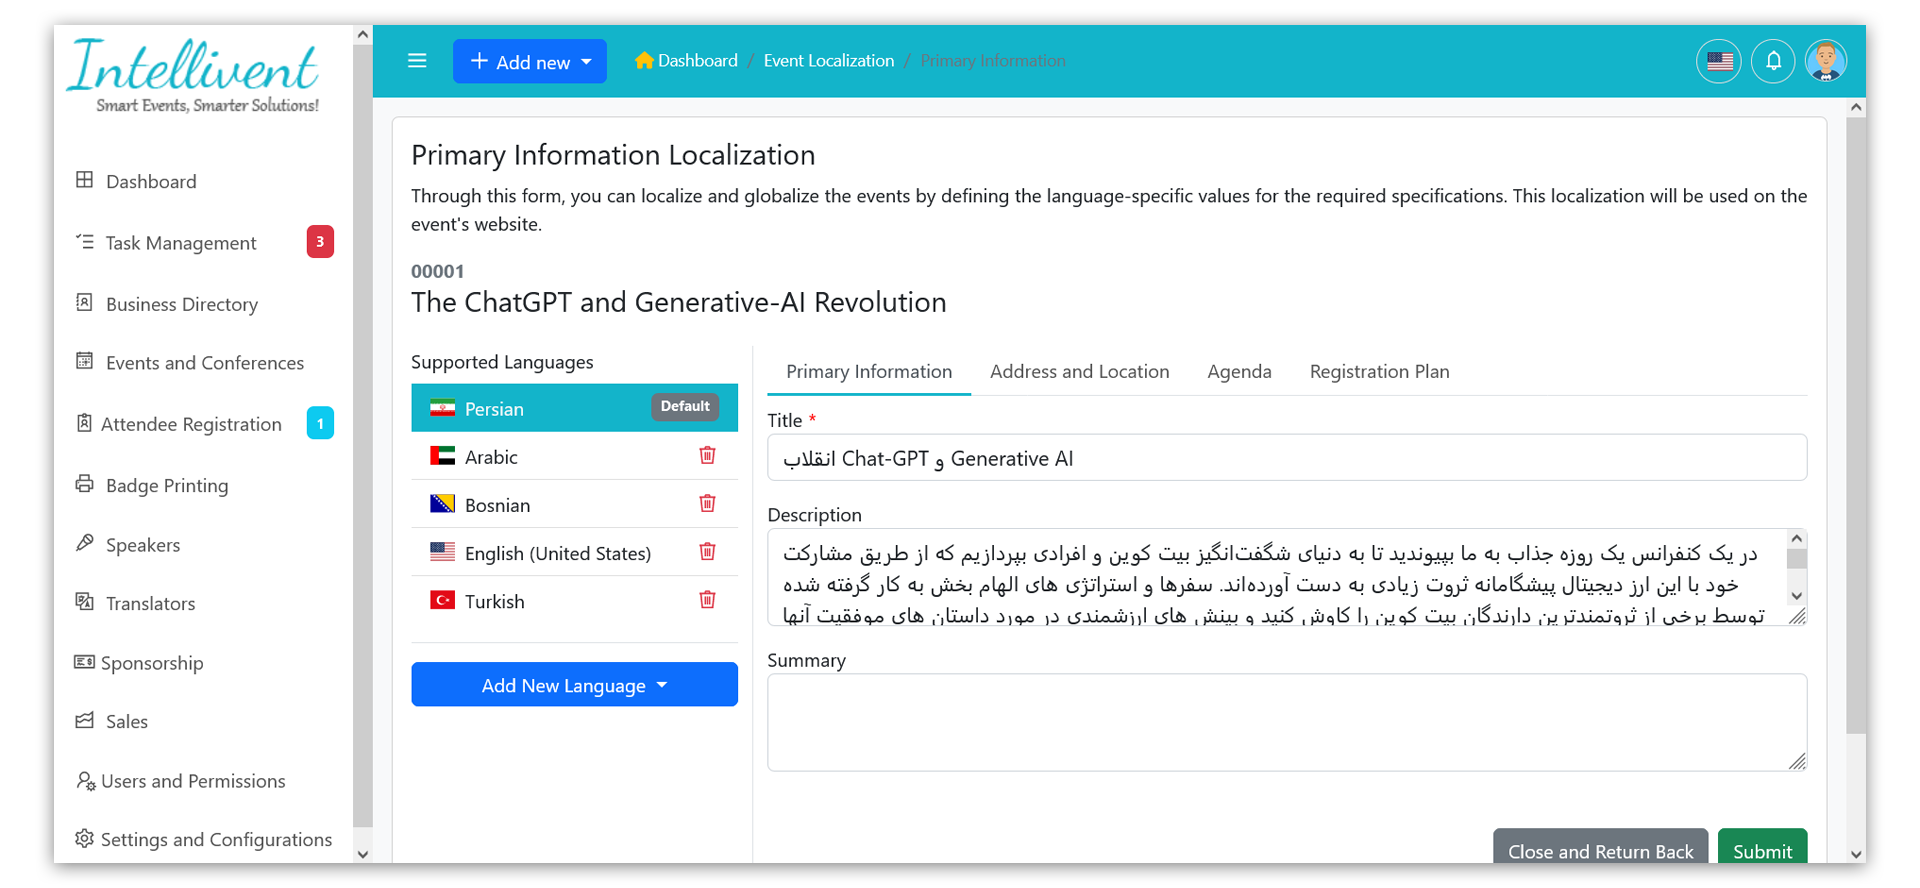Open Business Directory in sidebar
Image resolution: width=1920 pixels, height=888 pixels.
click(x=182, y=304)
